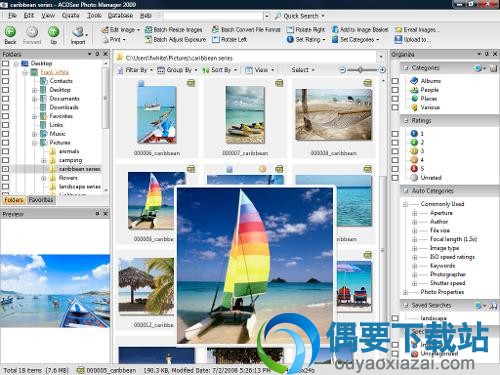The image size is (500, 375).
Task: Click Rotate Right tool
Action: (x=306, y=30)
